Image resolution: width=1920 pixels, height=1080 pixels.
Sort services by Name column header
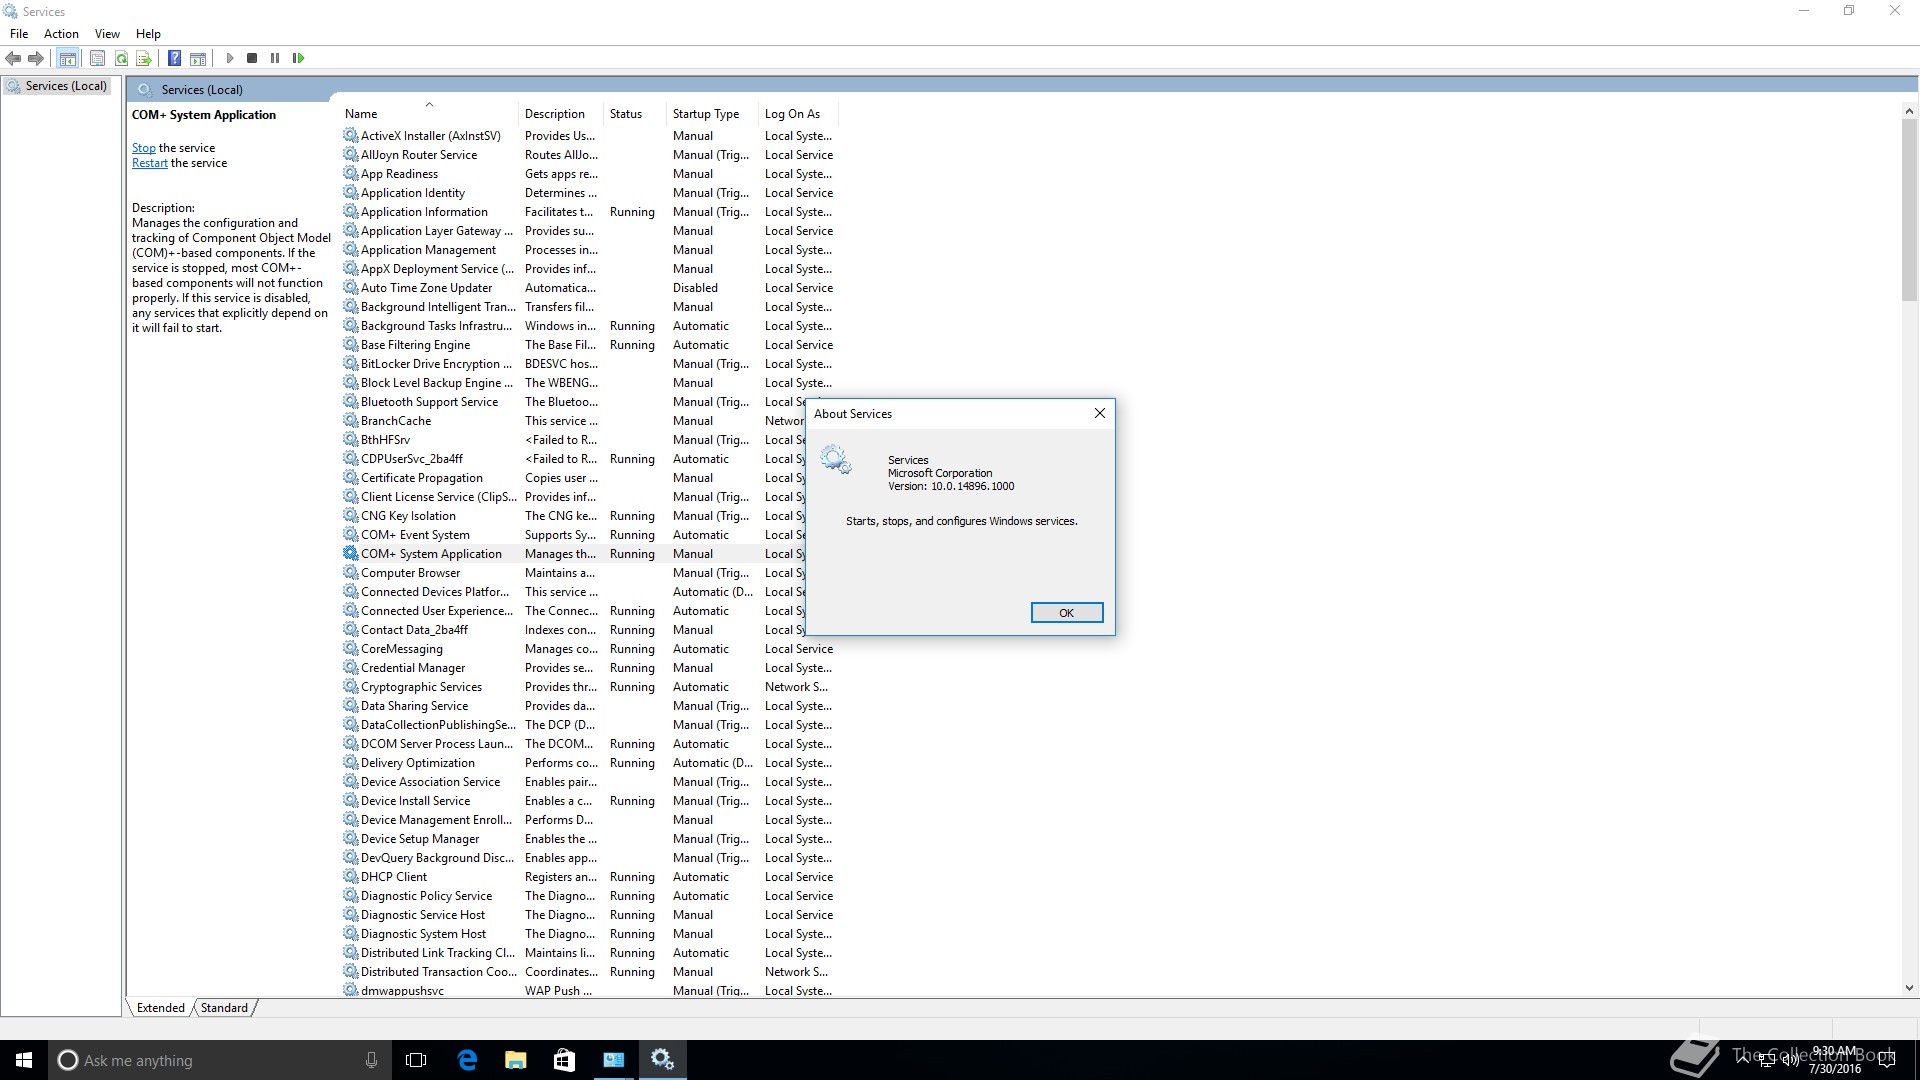coord(361,114)
